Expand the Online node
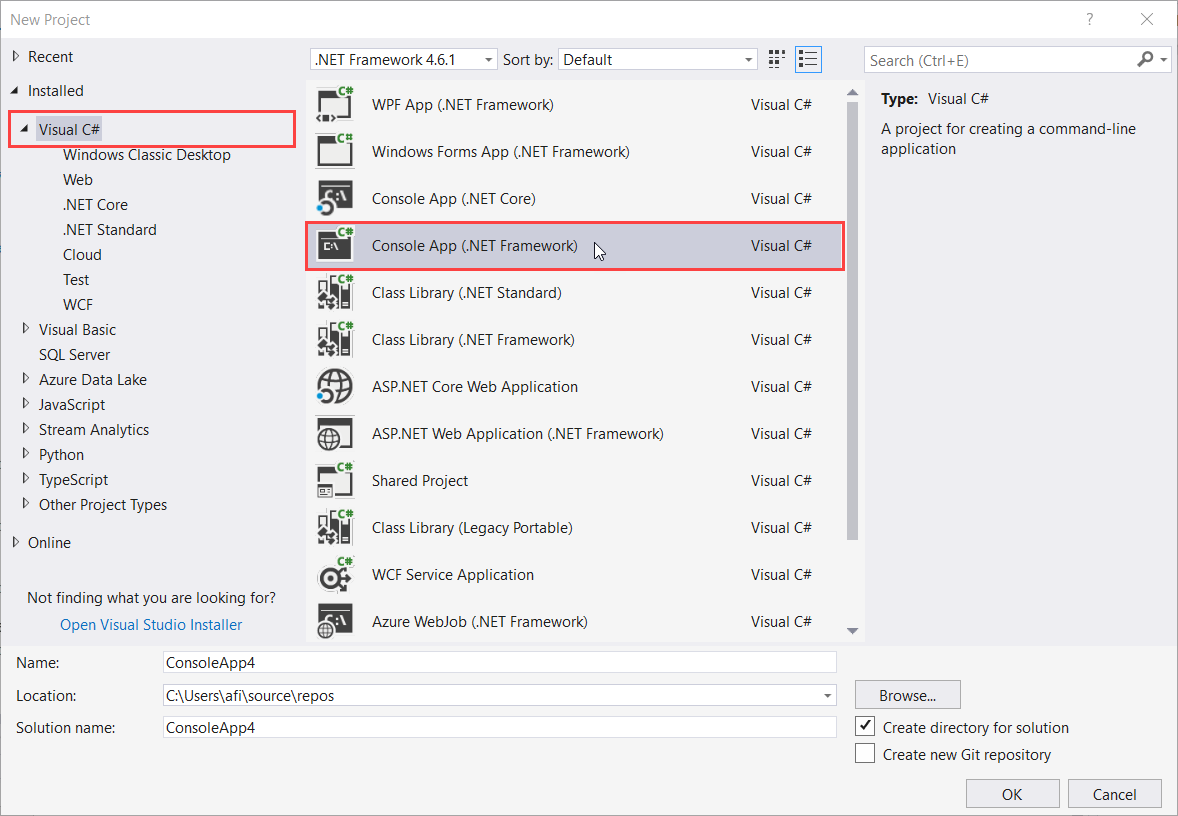1178x816 pixels. click(16, 542)
